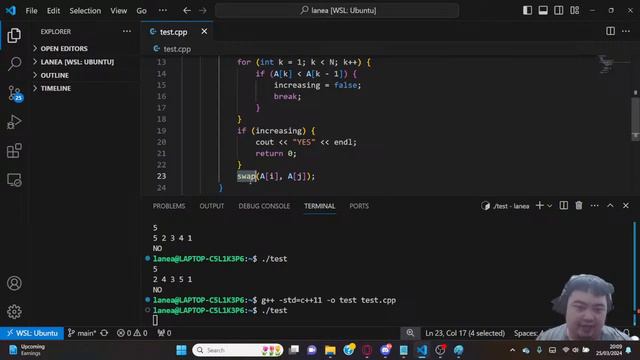The image size is (640, 360).
Task: Open terminal panel more actions ellipsis
Action: coord(594,206)
